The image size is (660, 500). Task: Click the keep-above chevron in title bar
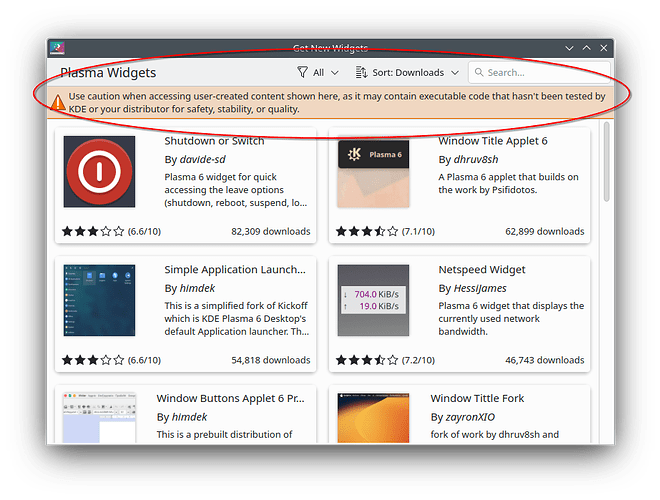point(586,48)
